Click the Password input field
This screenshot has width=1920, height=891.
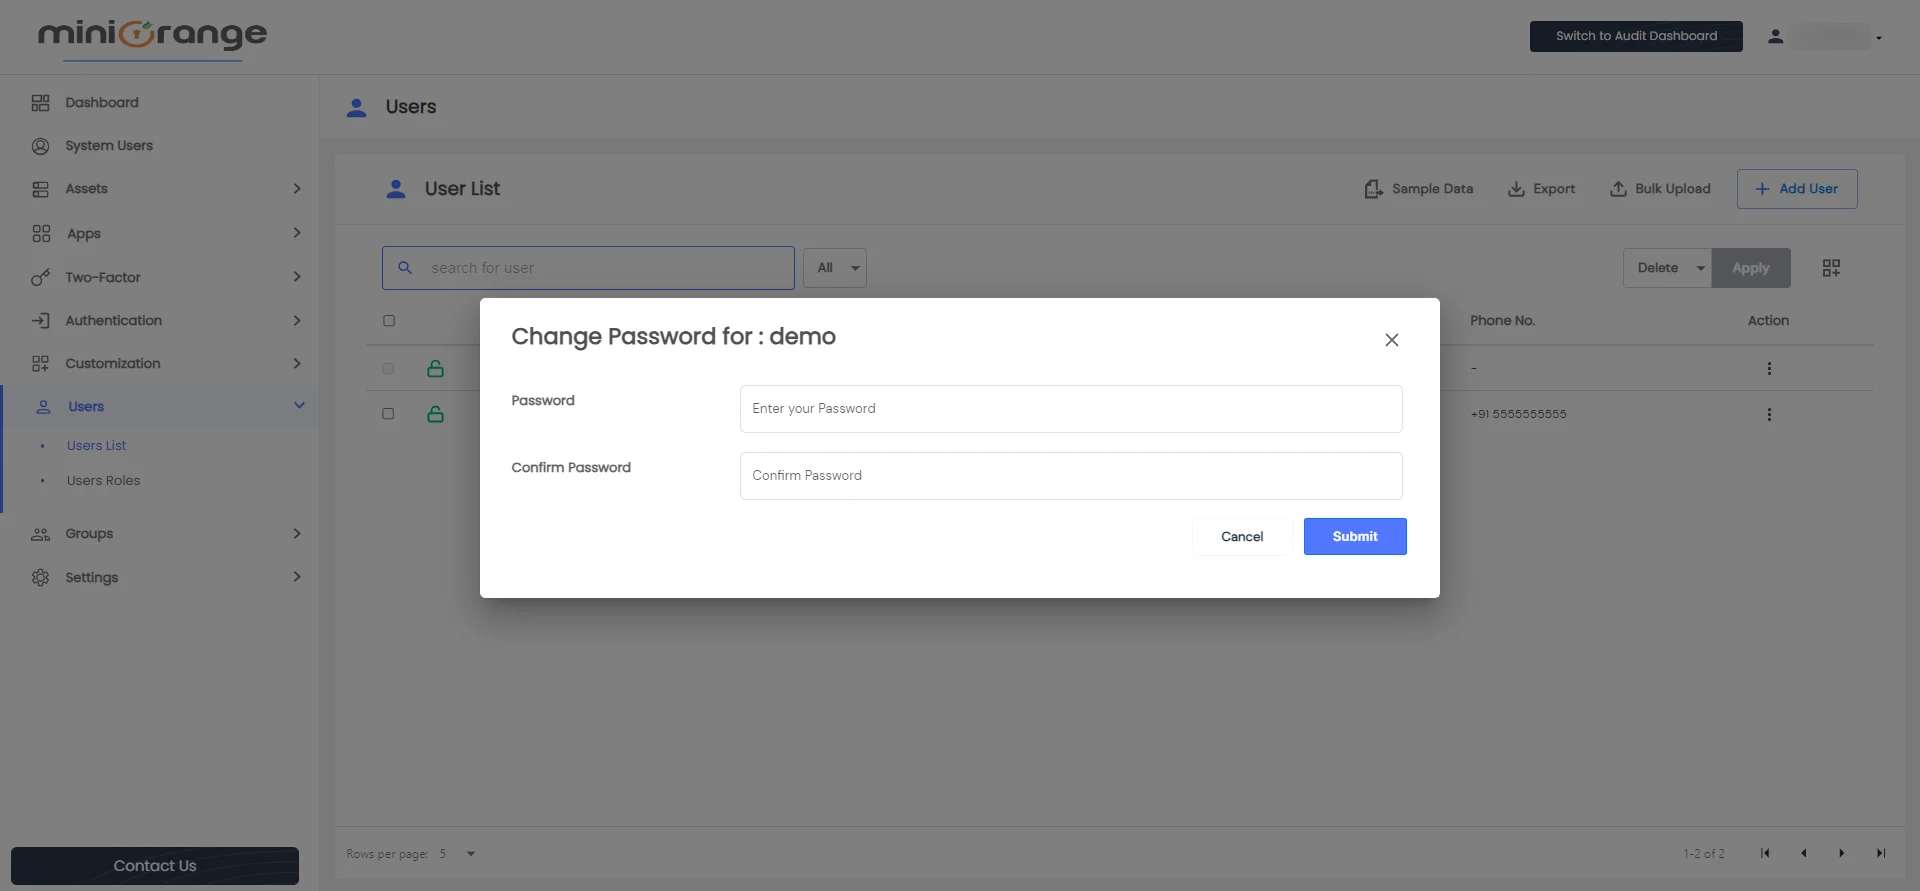click(1071, 409)
